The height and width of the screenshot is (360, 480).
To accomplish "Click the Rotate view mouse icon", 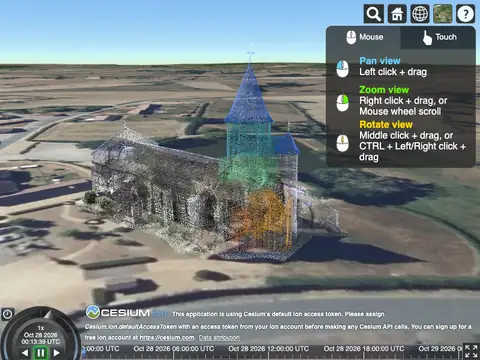I will (343, 143).
